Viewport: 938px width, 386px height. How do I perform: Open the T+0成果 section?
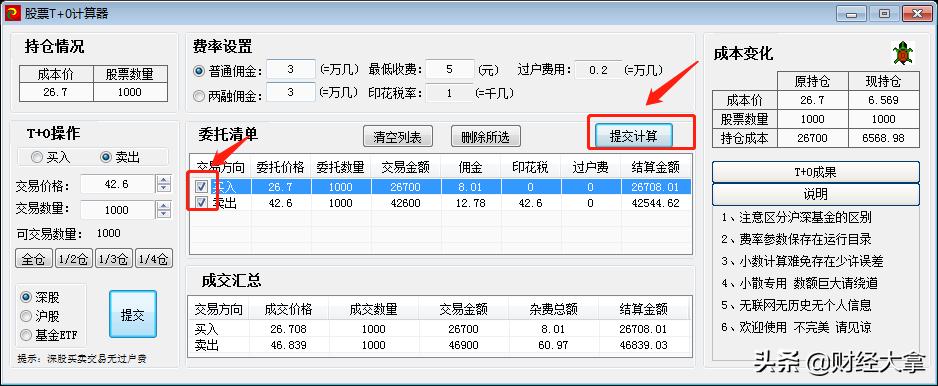pos(815,172)
